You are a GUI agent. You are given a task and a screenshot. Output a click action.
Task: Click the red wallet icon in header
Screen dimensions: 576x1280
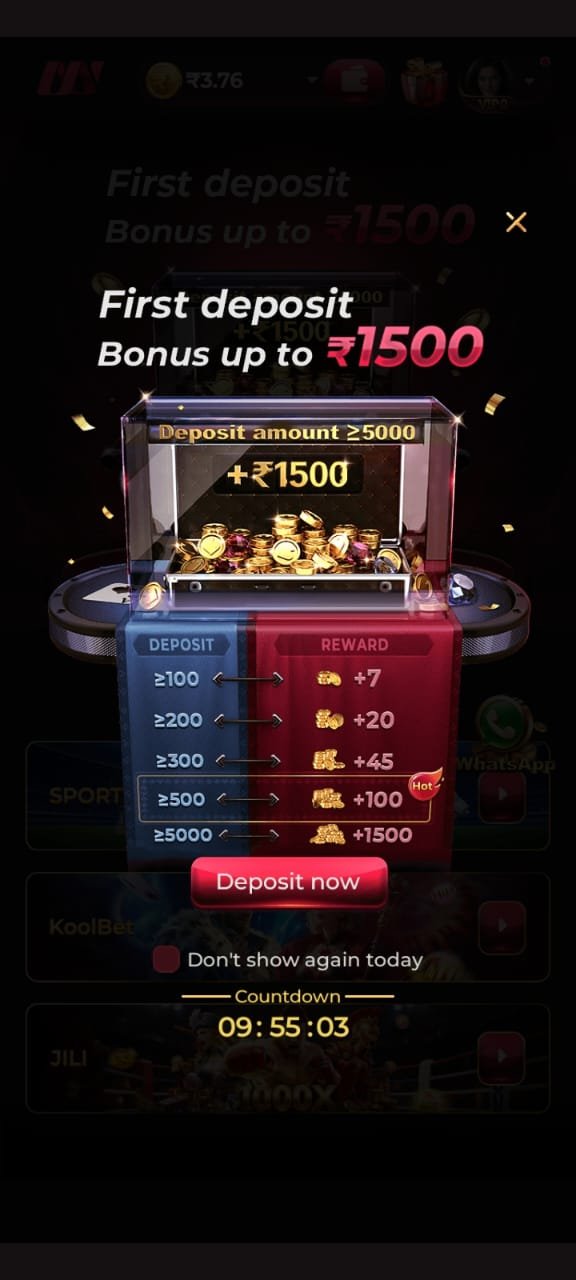coord(355,82)
